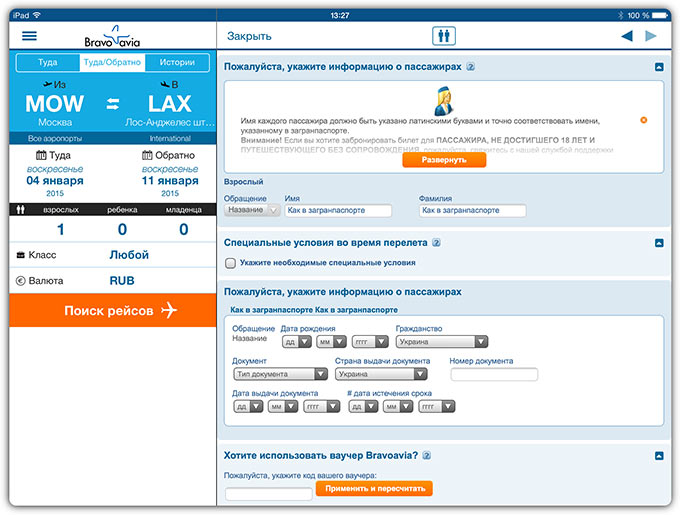Image resolution: width=680 pixels, height=515 pixels.
Task: Click the battery indicator
Action: [x=660, y=15]
